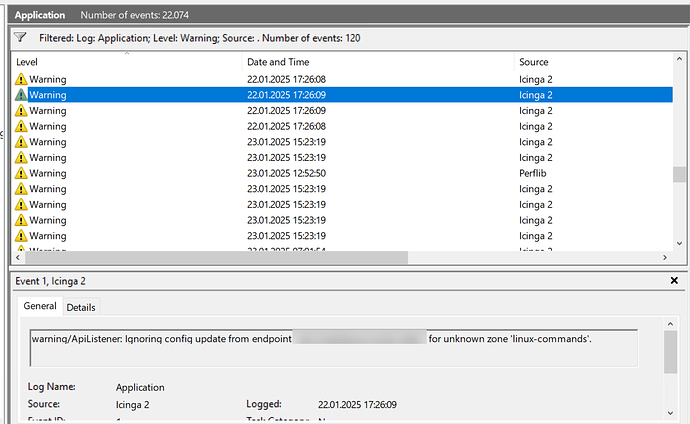This screenshot has width=690, height=424.
Task: Click the Source value 'Icinga 2' in details
Action: coord(132,405)
